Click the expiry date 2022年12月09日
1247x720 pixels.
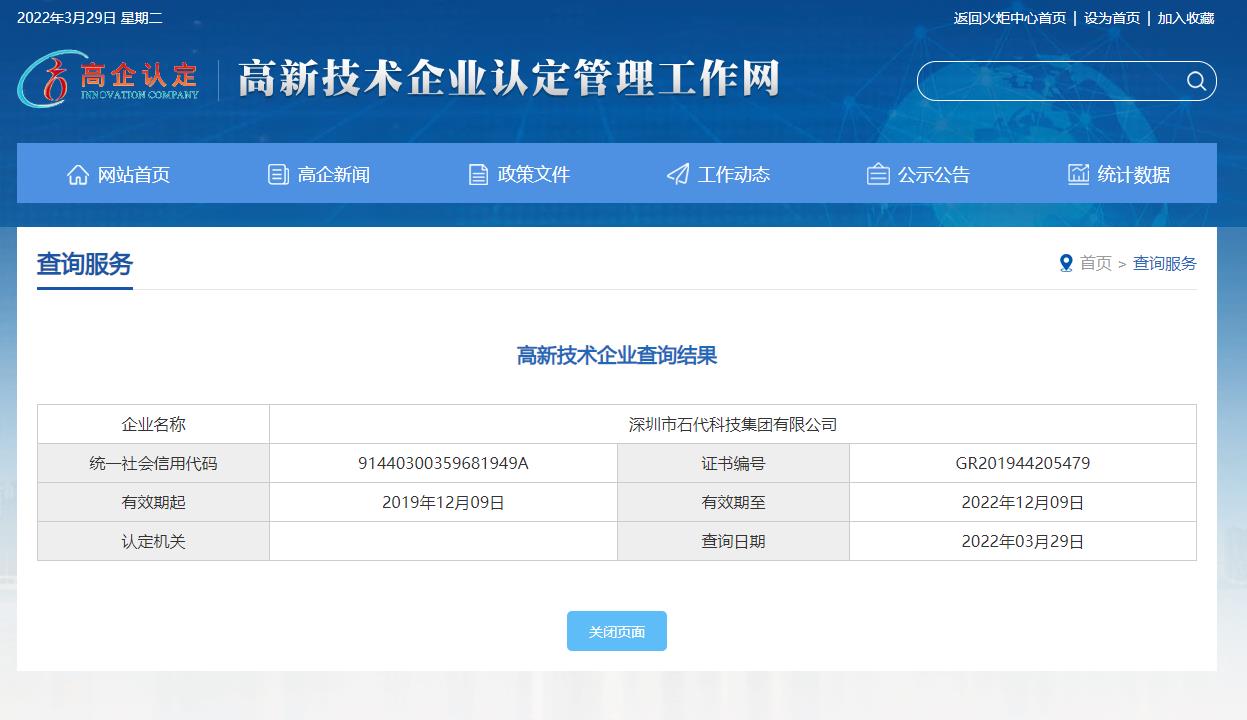1023,502
